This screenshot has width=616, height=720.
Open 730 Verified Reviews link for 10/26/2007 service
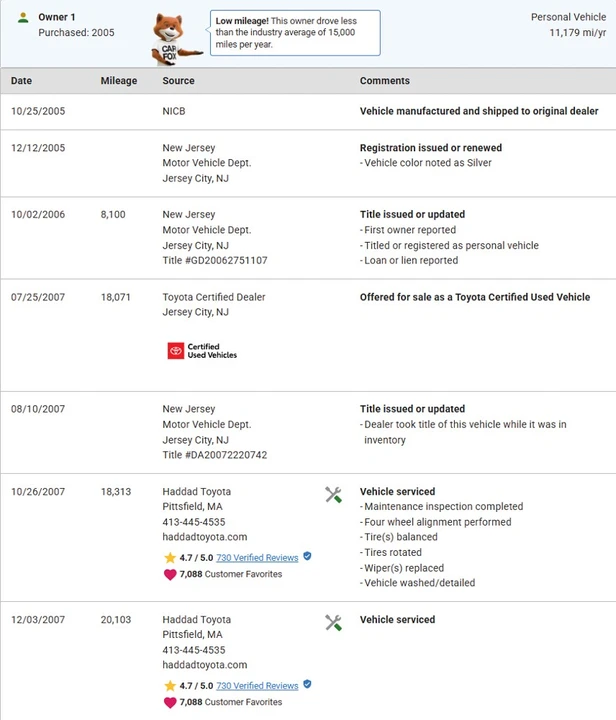click(x=257, y=557)
